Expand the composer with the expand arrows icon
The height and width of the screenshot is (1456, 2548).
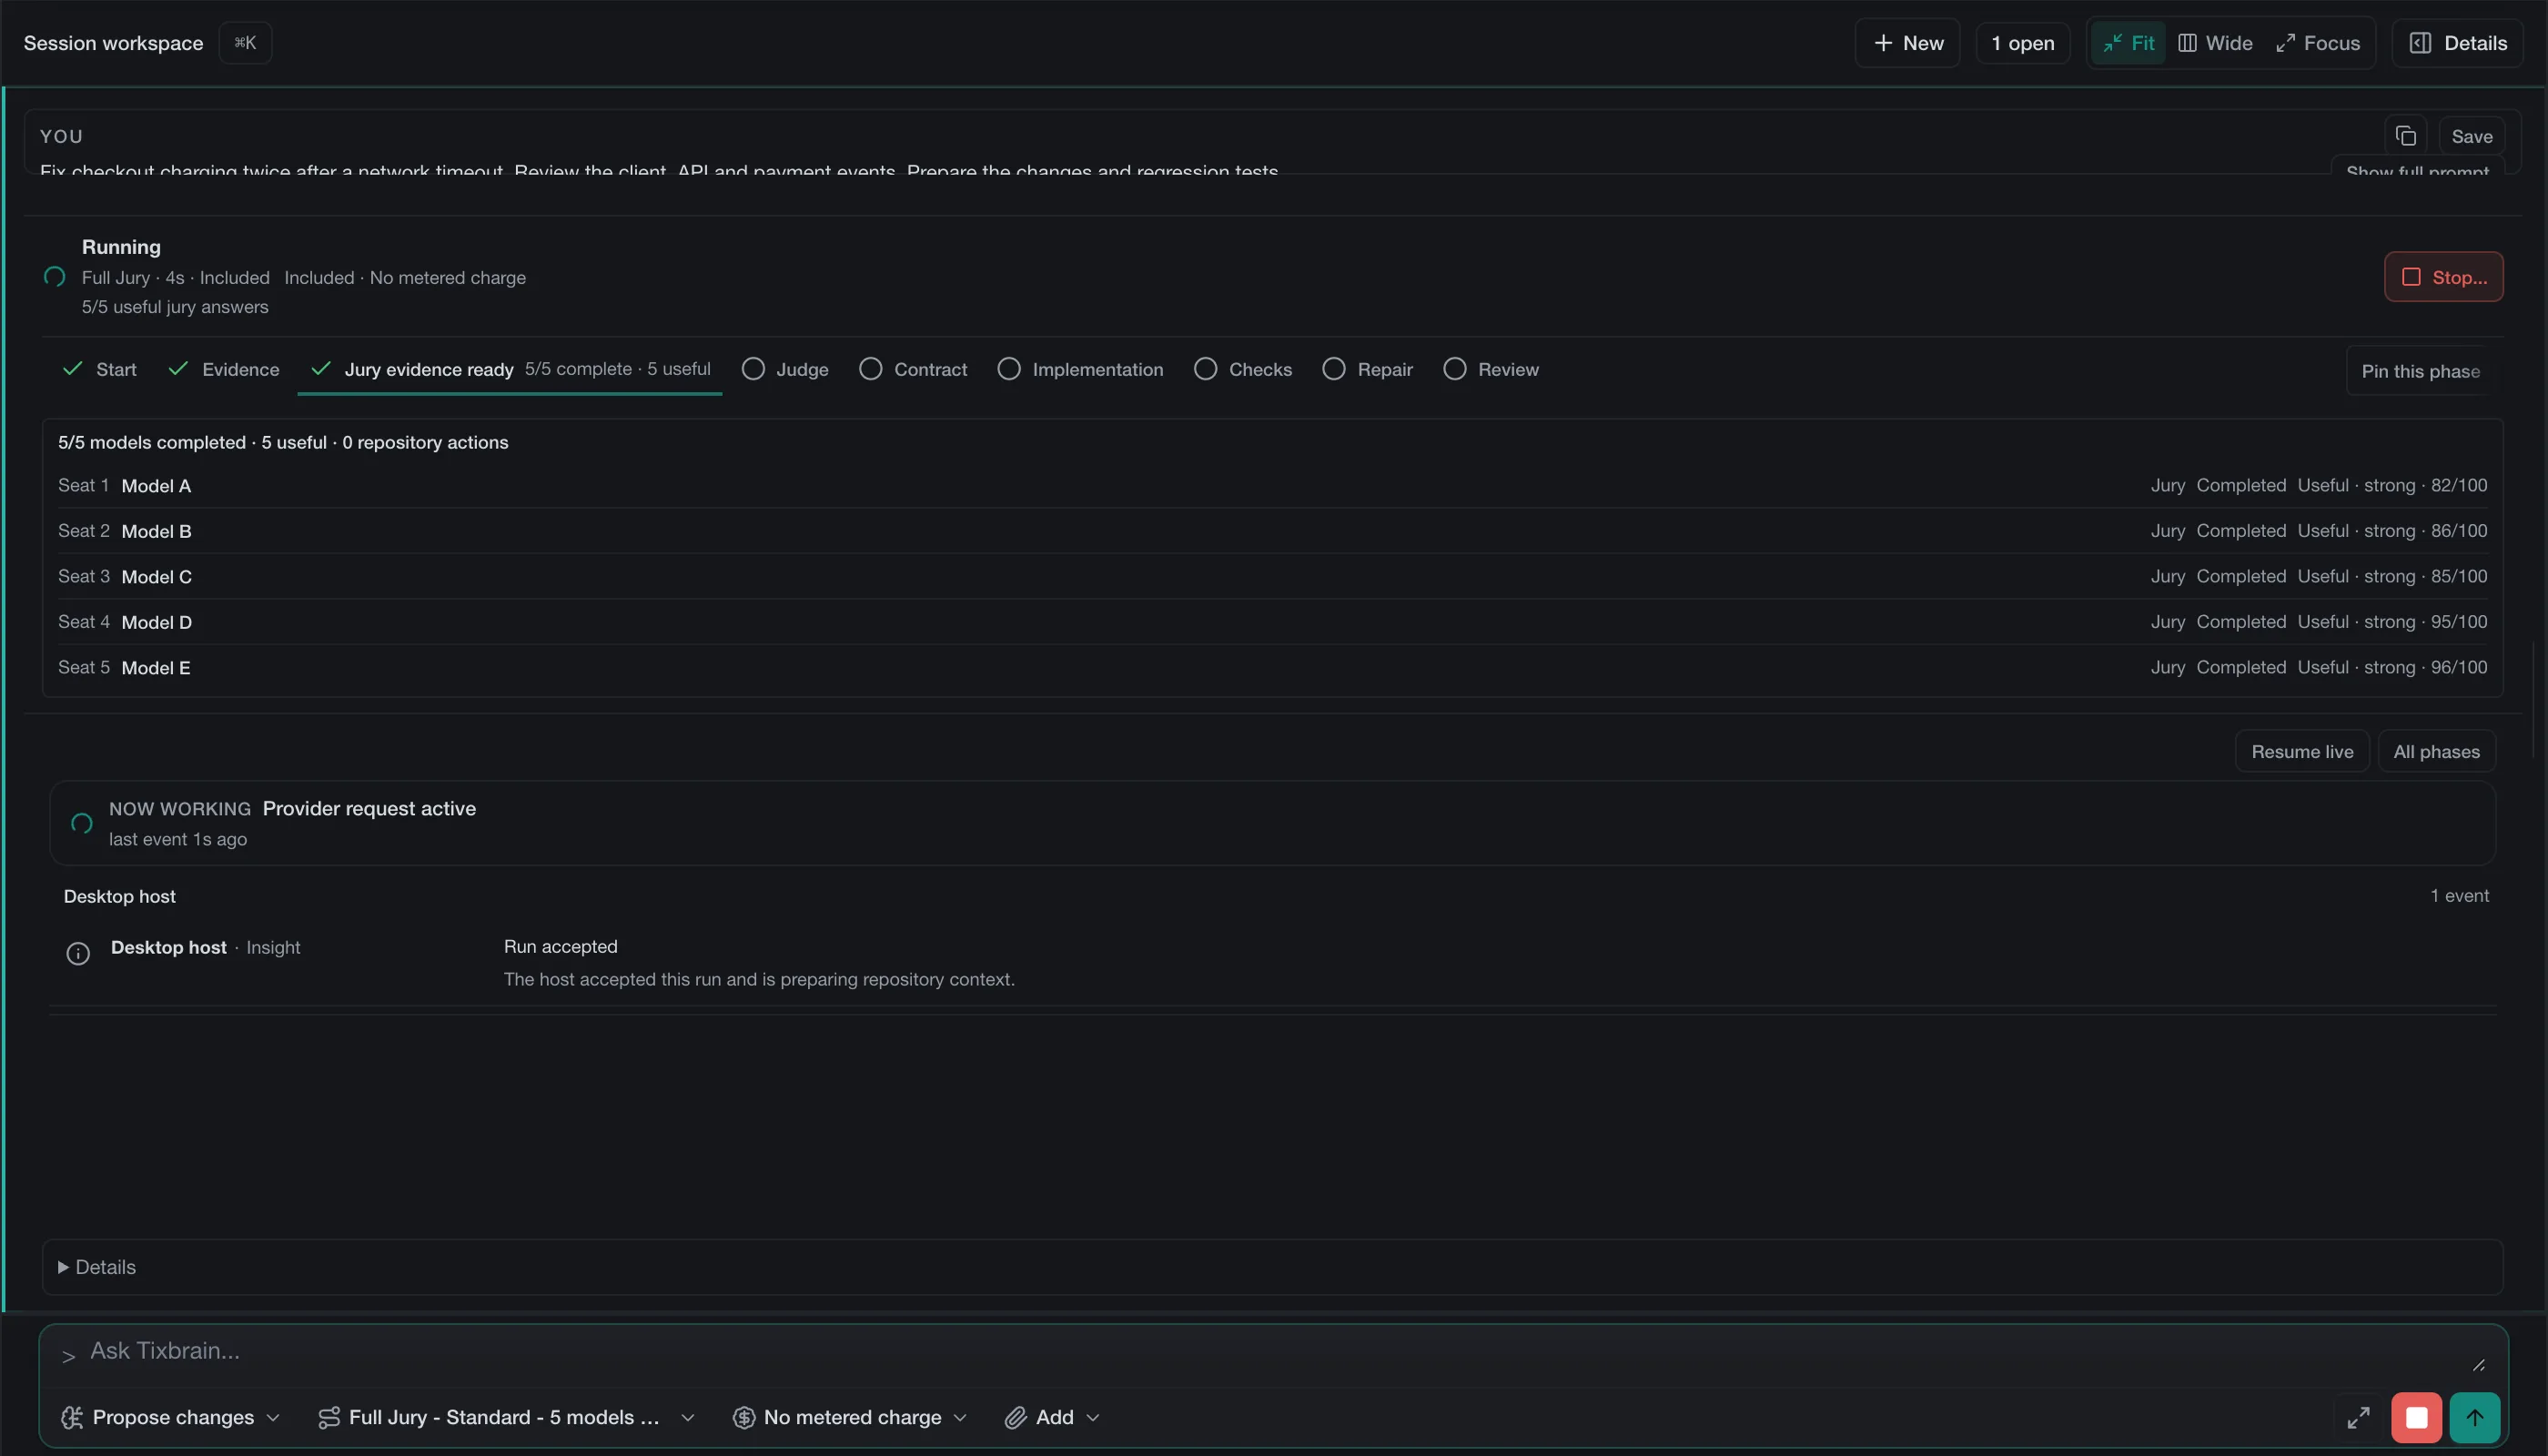pos(2358,1417)
